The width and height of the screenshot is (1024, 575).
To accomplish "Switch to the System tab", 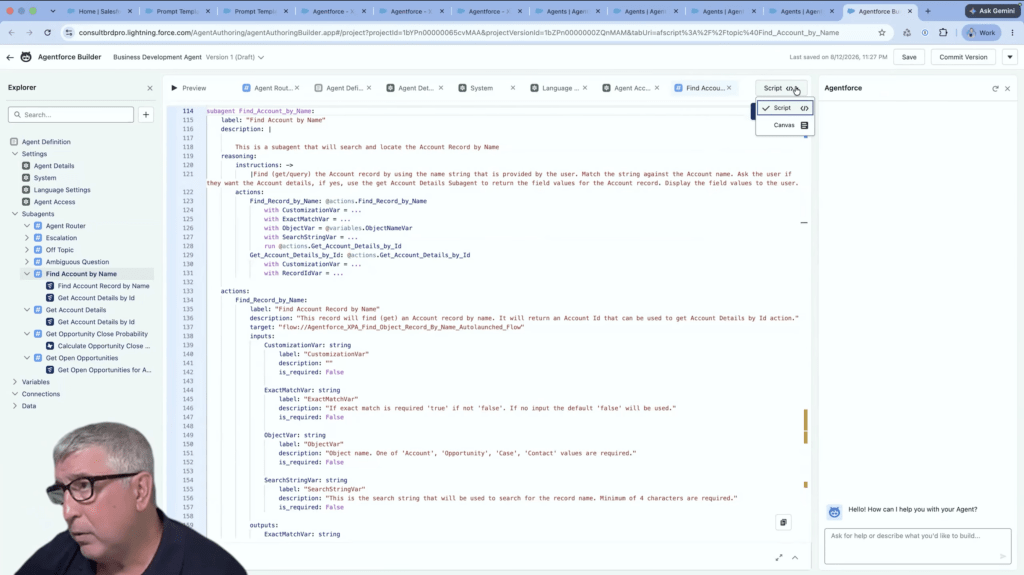I will pyautogui.click(x=481, y=88).
